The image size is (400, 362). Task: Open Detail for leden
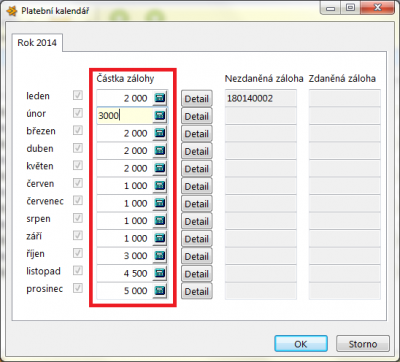(x=197, y=99)
